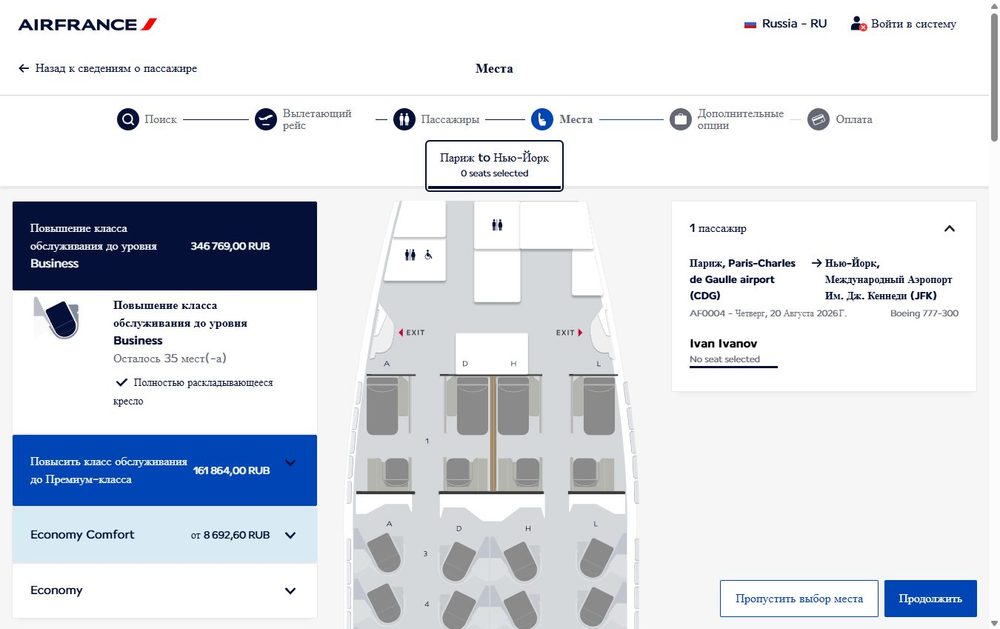Click the Нью-Йорк JFK destination text
This screenshot has height=629, width=1000.
(x=888, y=279)
